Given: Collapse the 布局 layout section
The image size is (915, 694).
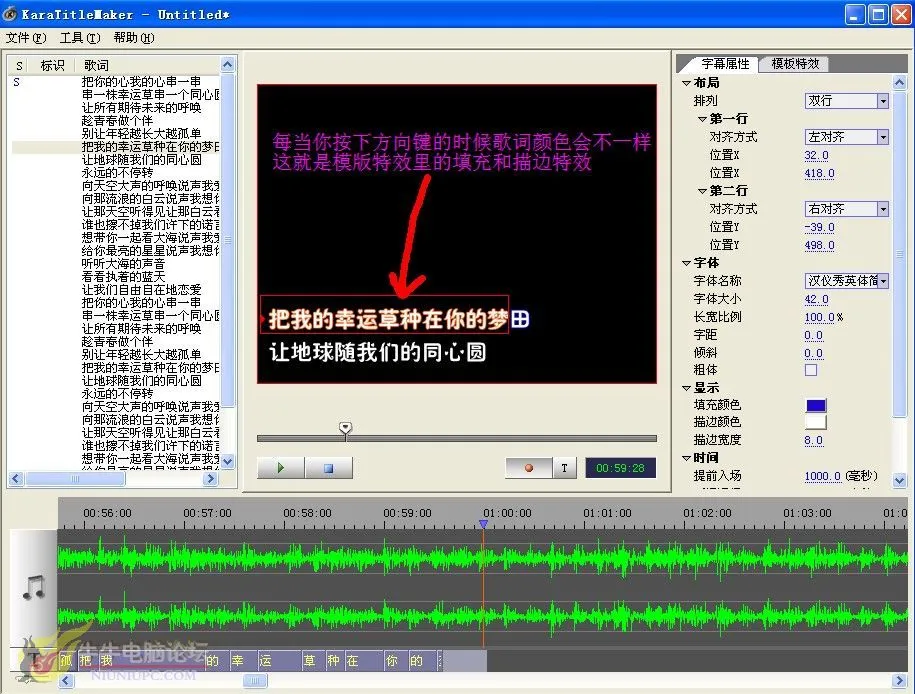Looking at the screenshot, I should pyautogui.click(x=686, y=83).
